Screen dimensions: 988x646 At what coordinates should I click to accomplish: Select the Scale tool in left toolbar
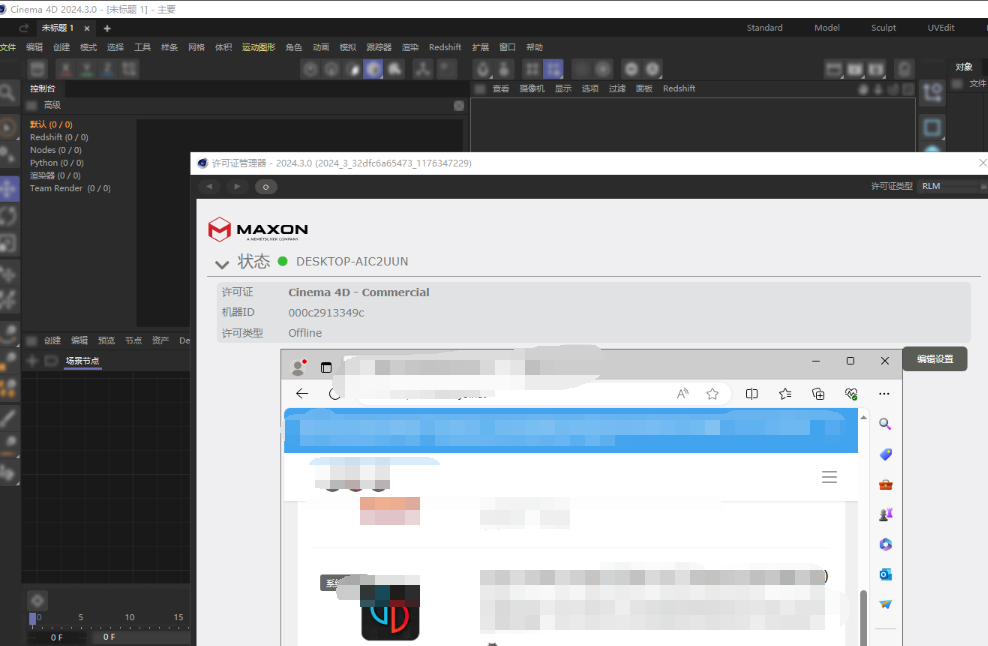(x=8, y=244)
